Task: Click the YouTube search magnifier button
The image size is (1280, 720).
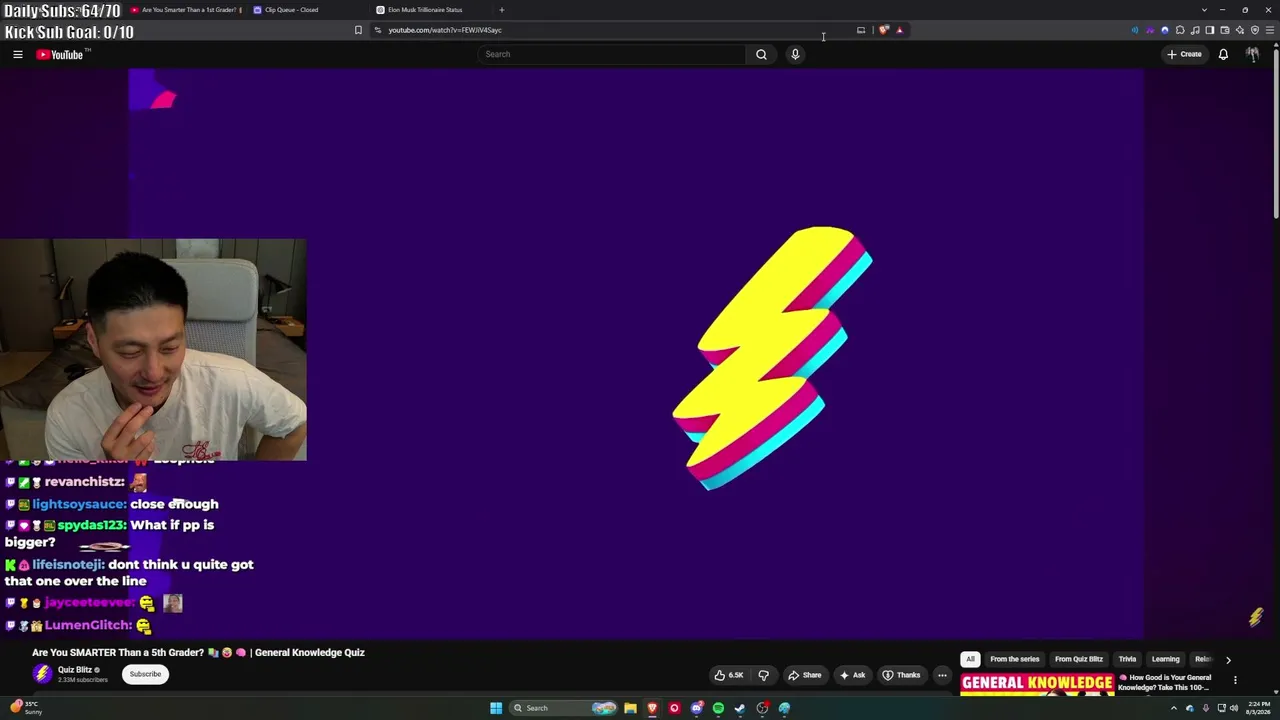Action: (x=761, y=54)
